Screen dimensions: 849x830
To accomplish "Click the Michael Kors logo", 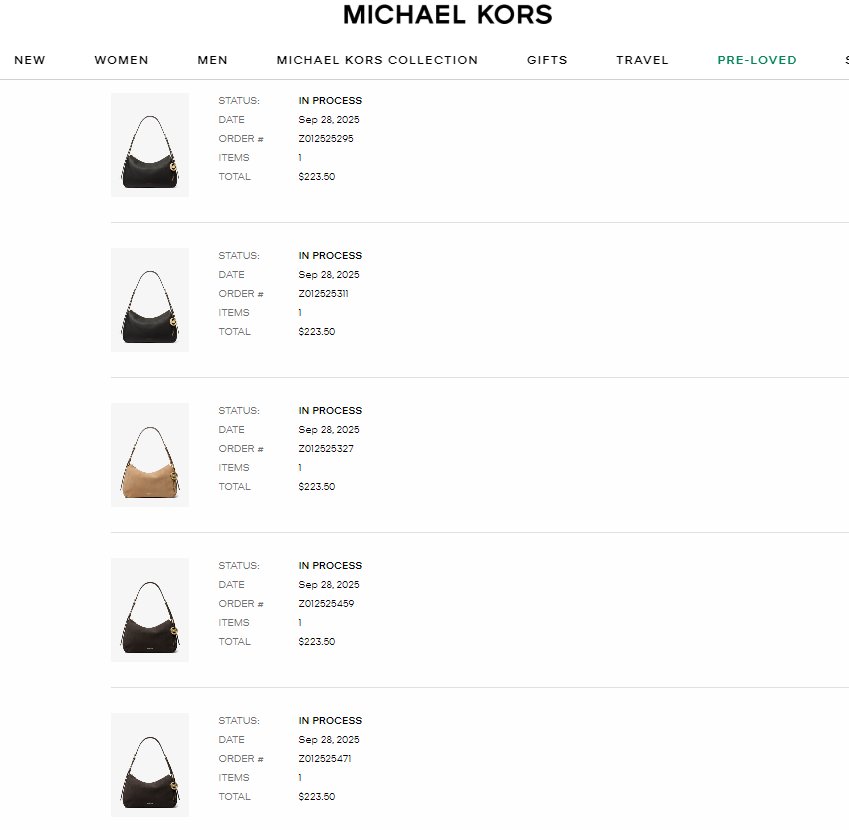I will 448,15.
